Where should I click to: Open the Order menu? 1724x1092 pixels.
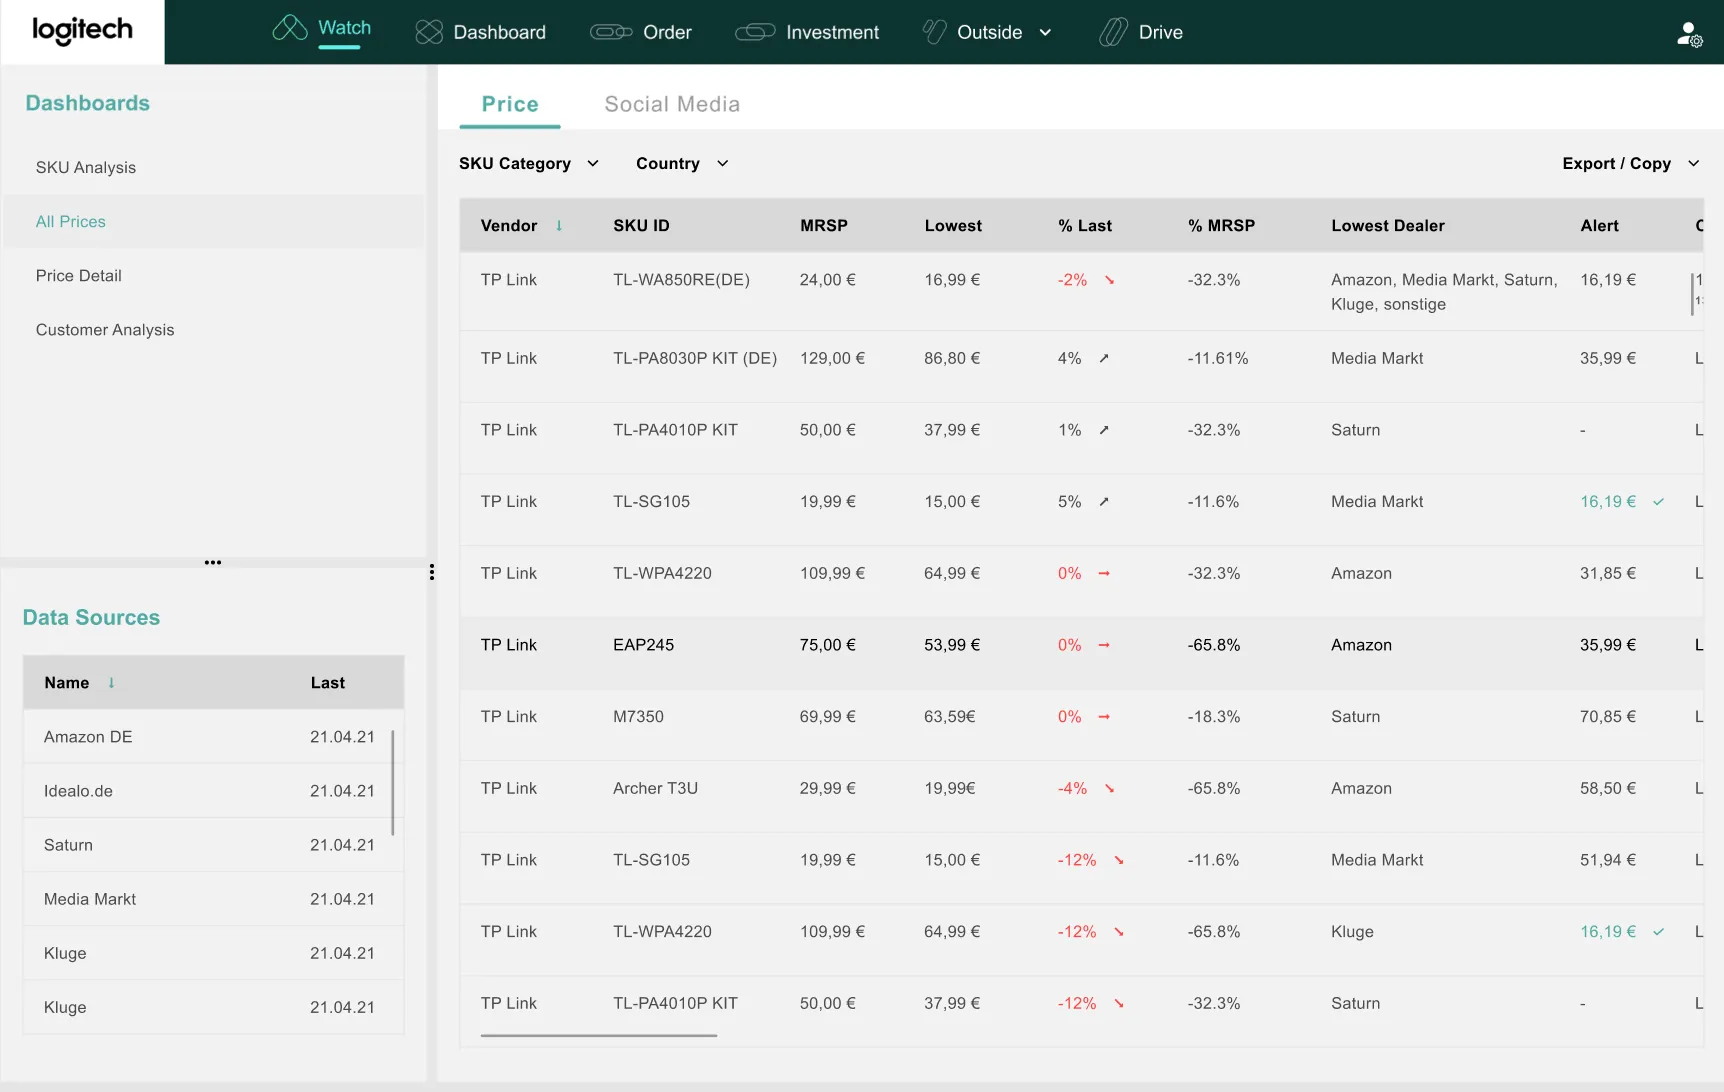(x=667, y=32)
